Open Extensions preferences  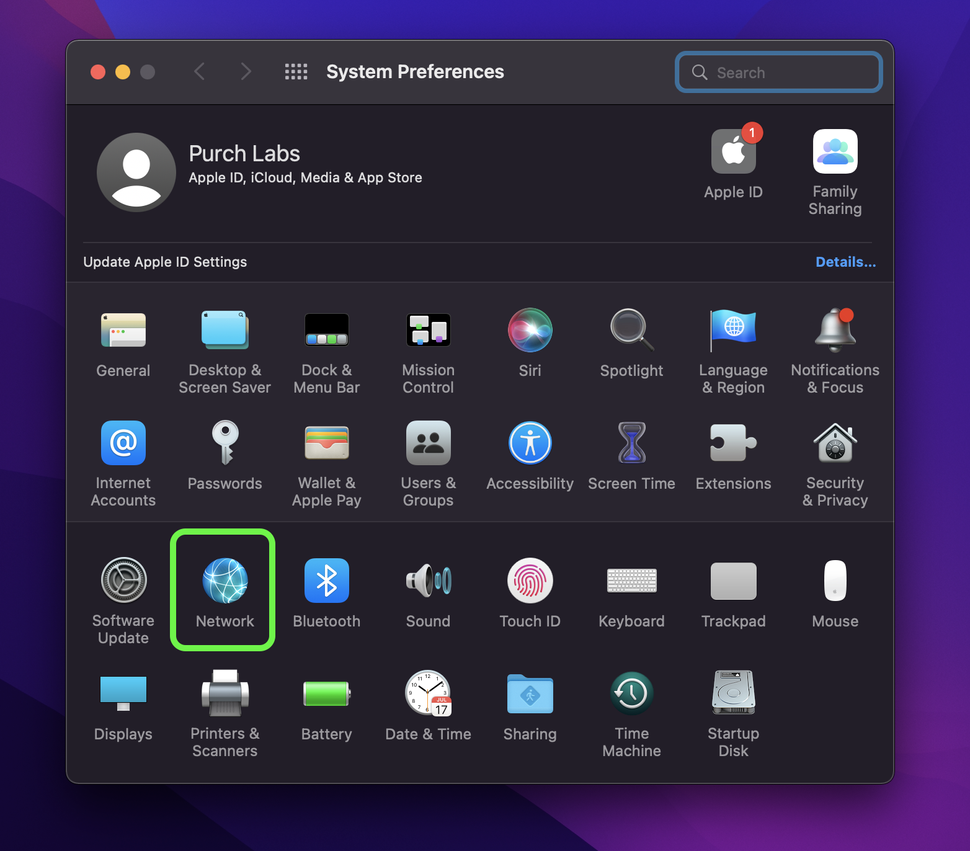pos(733,457)
